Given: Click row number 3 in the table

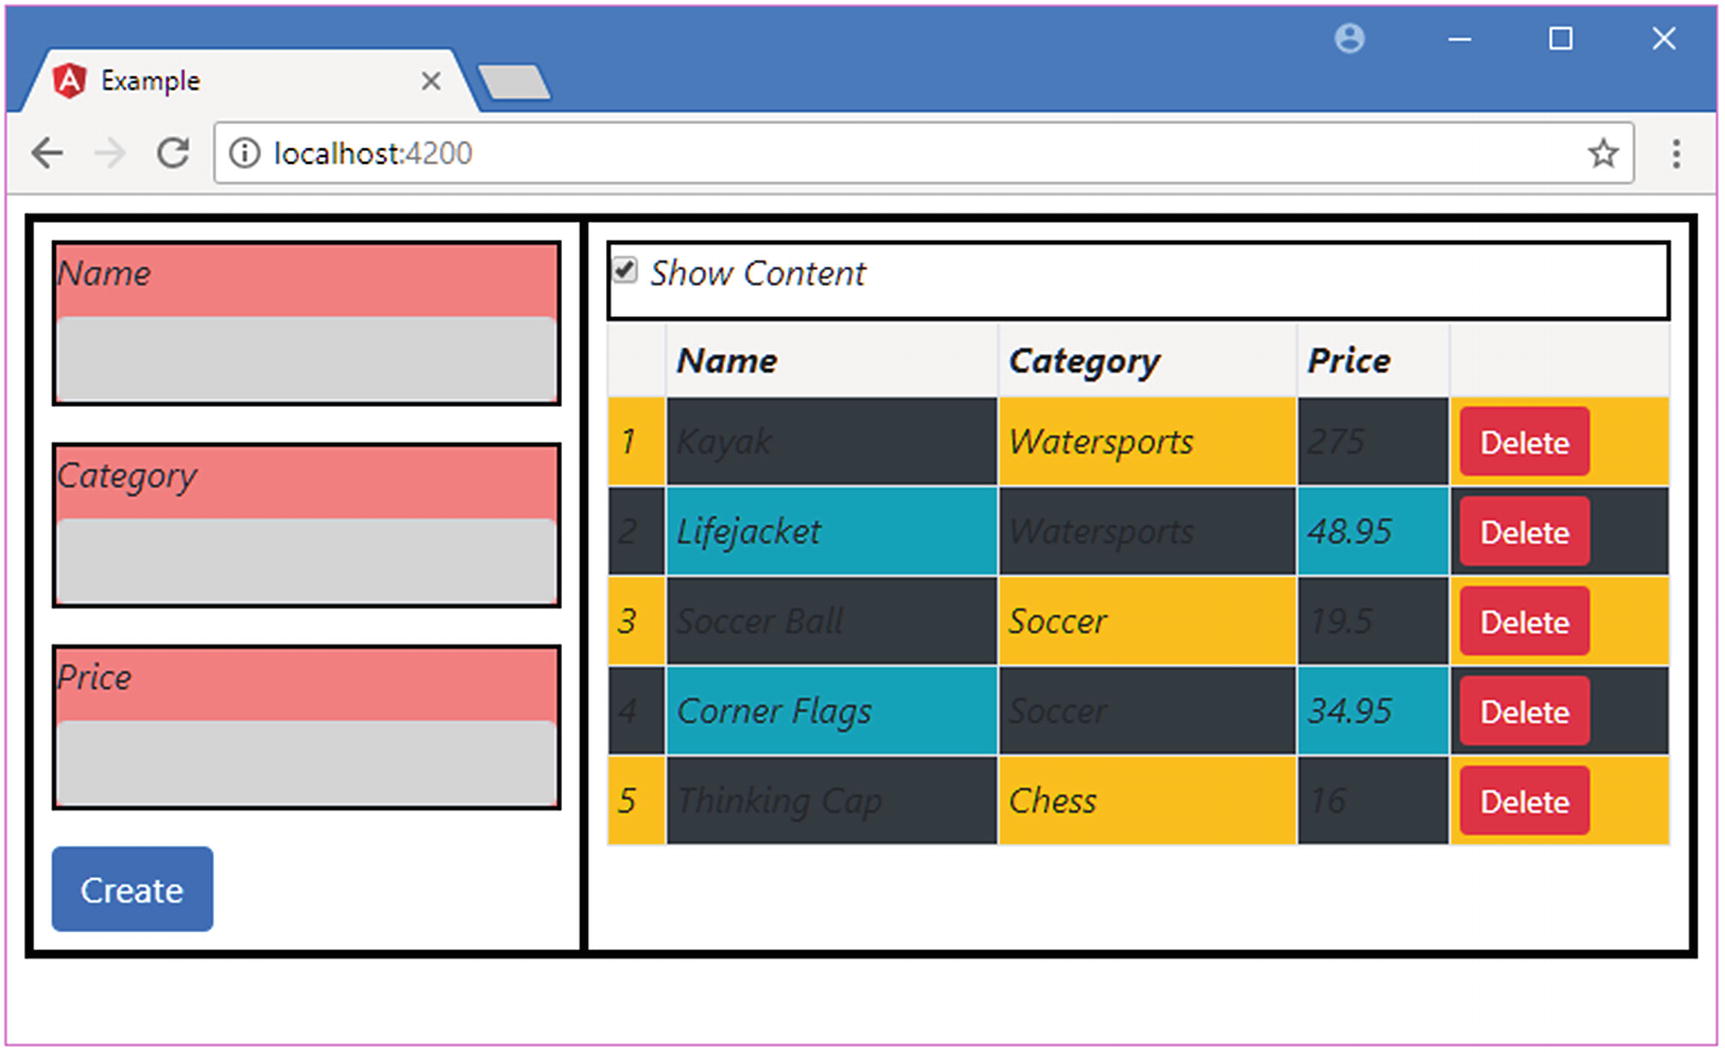Looking at the screenshot, I should coord(637,622).
